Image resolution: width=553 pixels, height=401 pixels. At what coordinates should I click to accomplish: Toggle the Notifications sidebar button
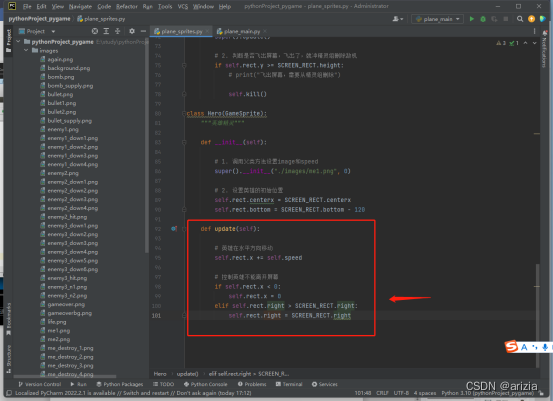tap(543, 48)
